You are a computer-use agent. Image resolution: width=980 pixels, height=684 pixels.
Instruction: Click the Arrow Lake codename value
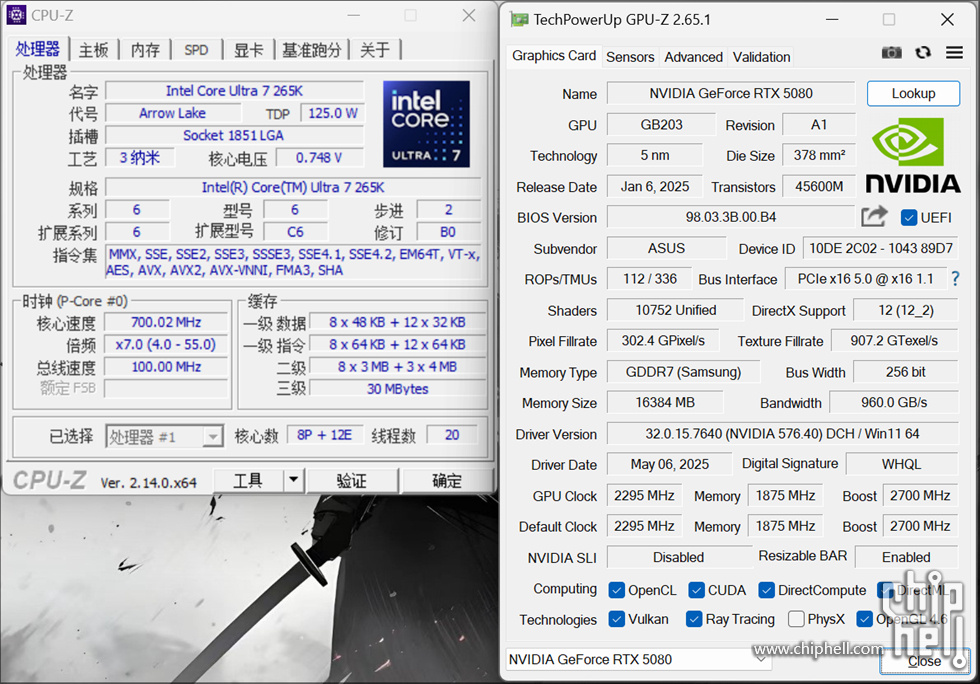[x=172, y=113]
